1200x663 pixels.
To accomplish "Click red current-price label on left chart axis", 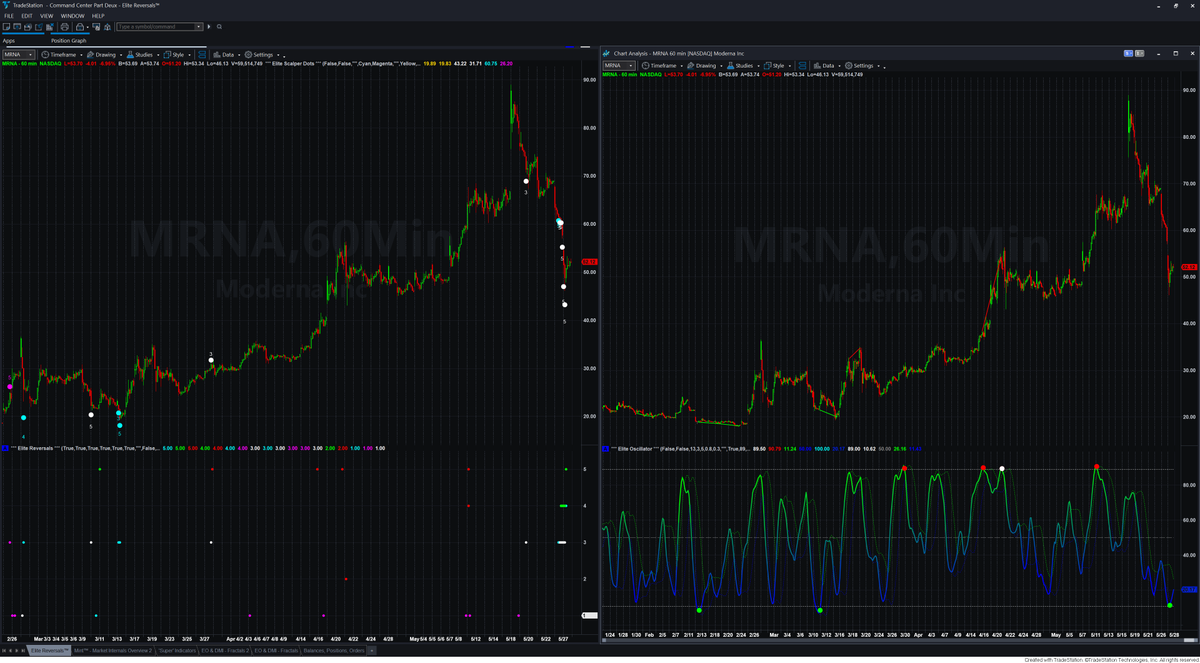I will click(x=589, y=262).
